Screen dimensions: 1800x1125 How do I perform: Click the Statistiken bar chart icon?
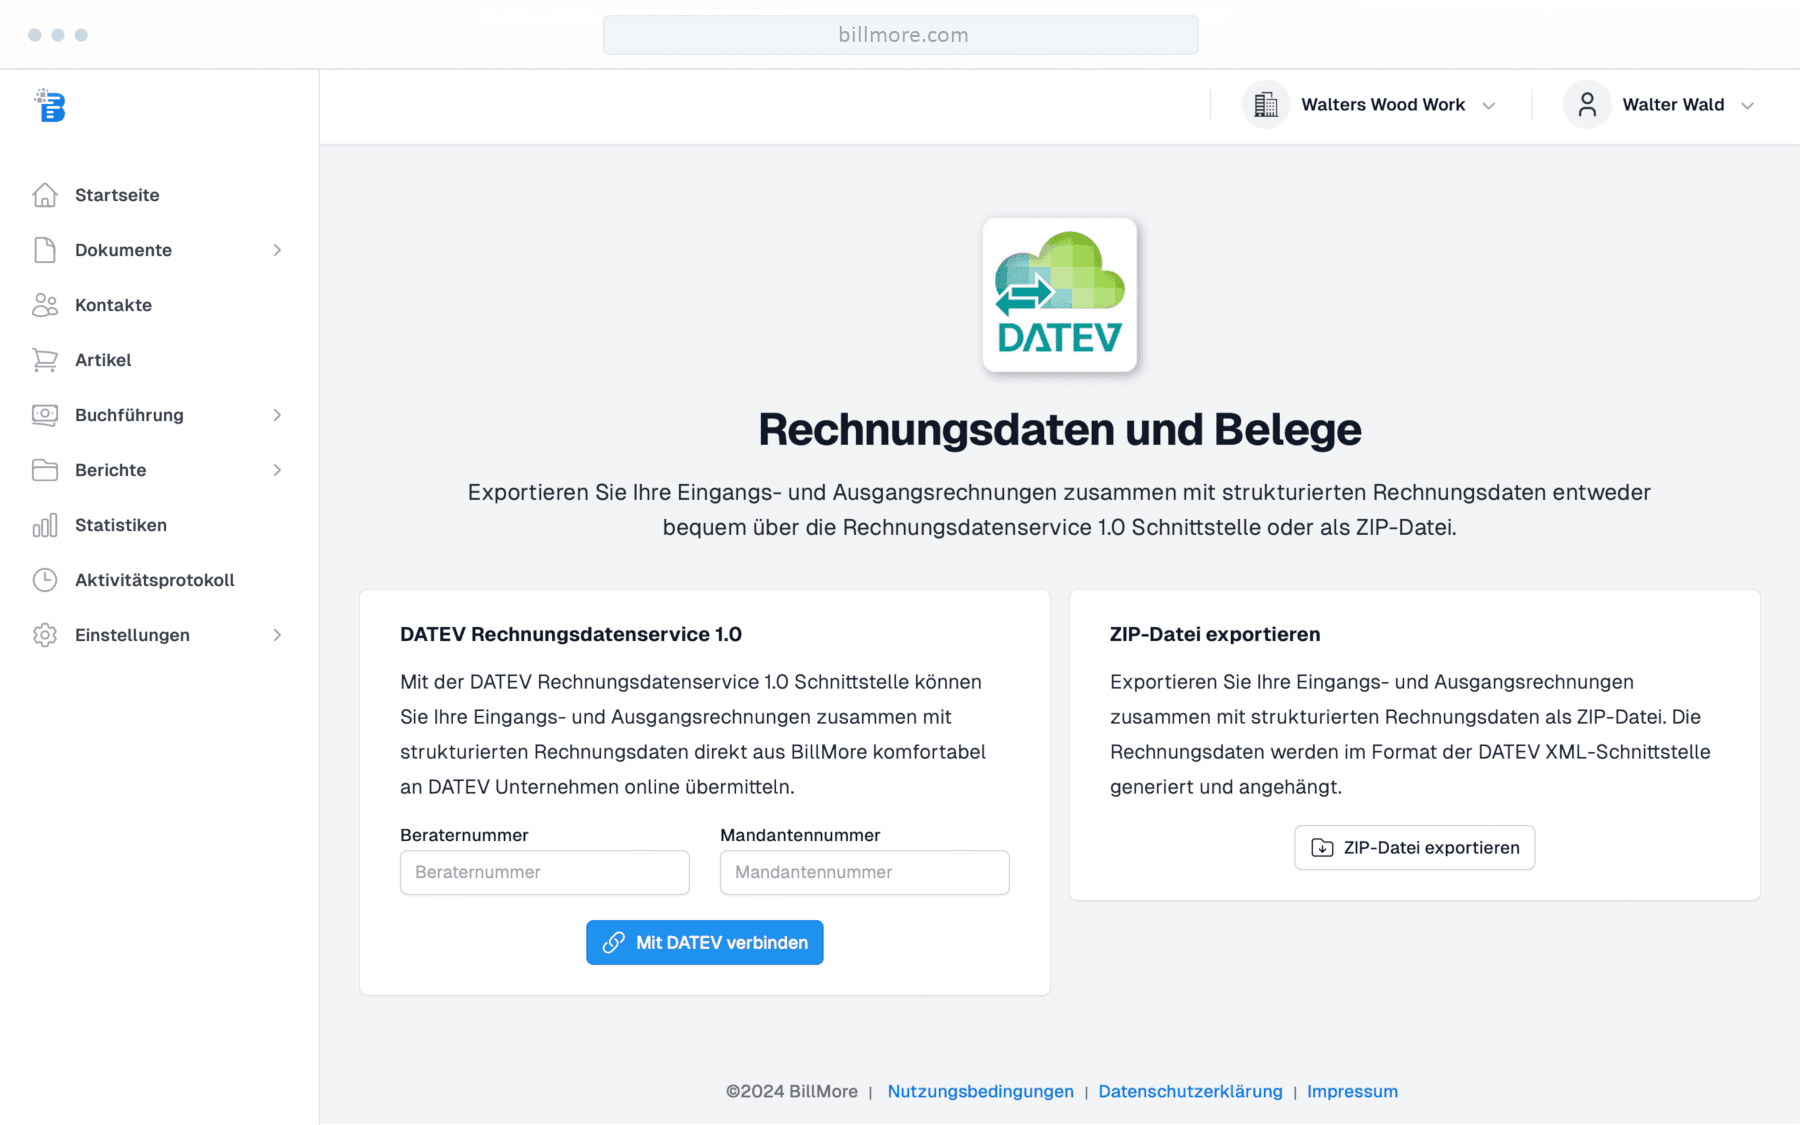click(45, 525)
